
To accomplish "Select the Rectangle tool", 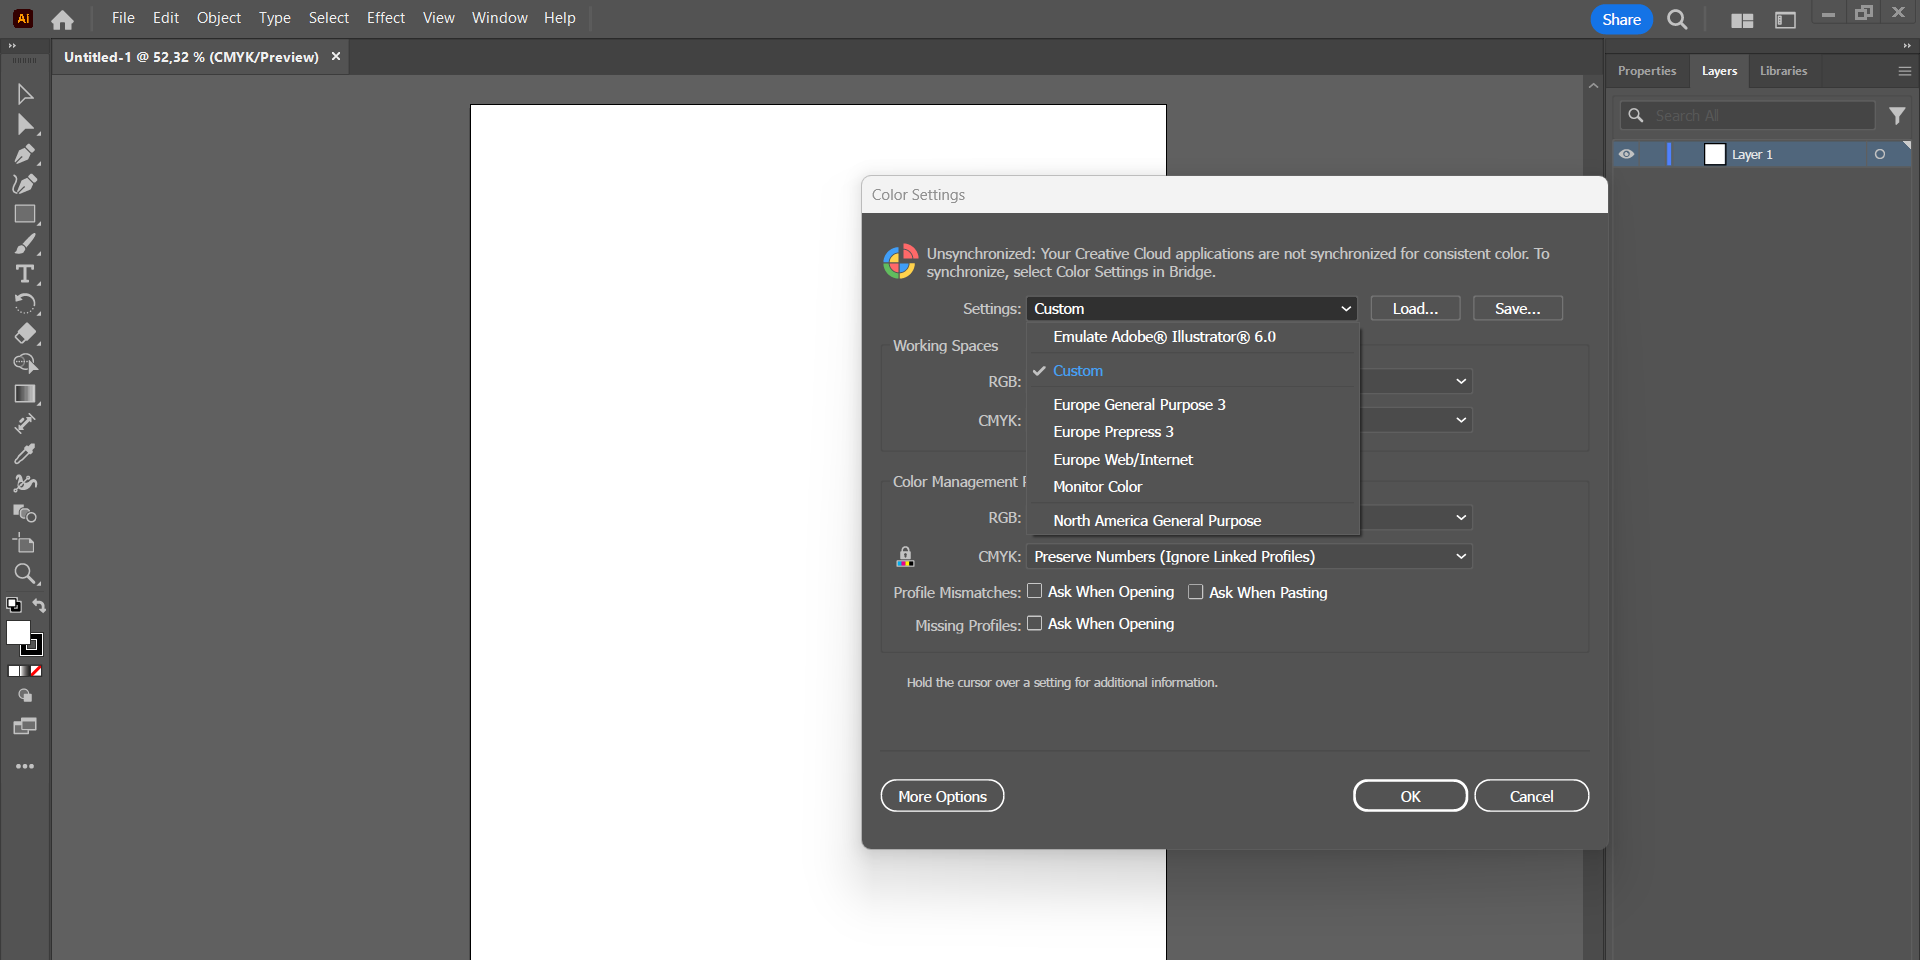I will 25,214.
